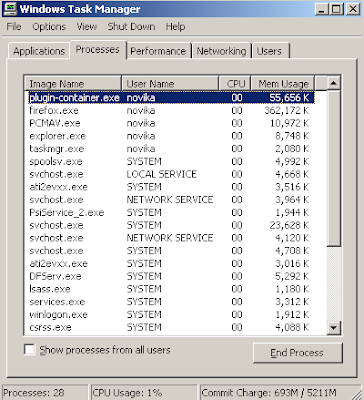Select the winlogon.exe process

tap(171, 315)
